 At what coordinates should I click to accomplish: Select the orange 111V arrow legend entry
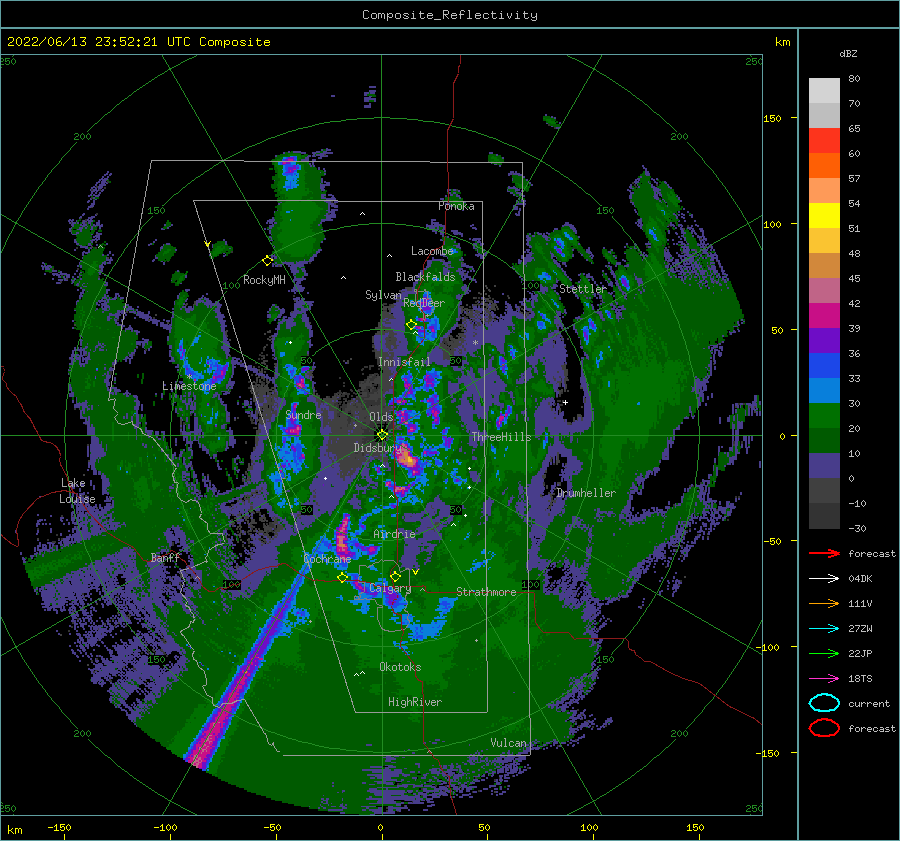(824, 603)
